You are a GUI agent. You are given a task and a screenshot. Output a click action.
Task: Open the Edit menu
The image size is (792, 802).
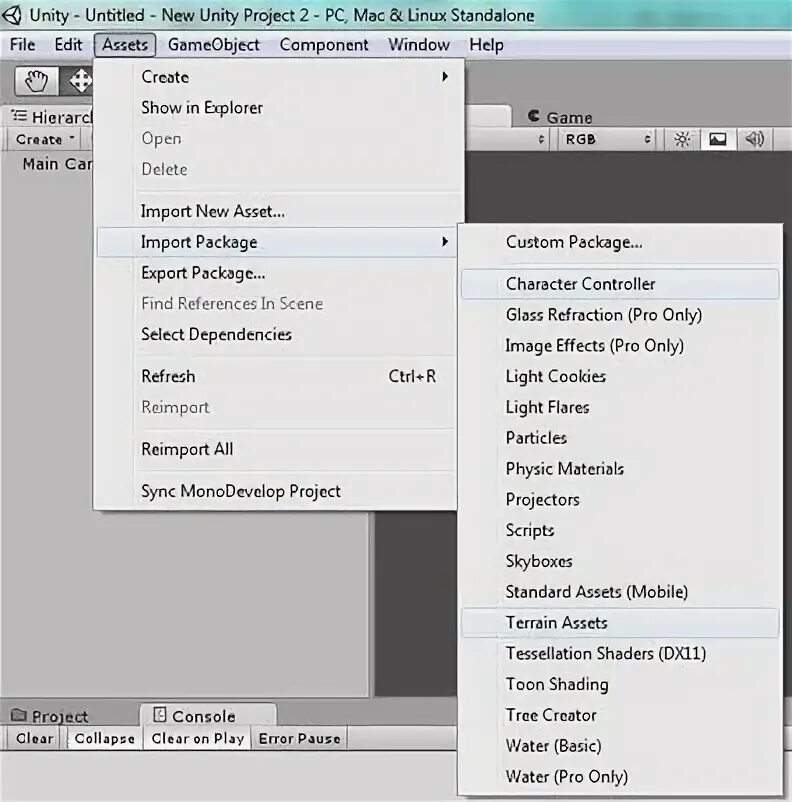coord(68,45)
